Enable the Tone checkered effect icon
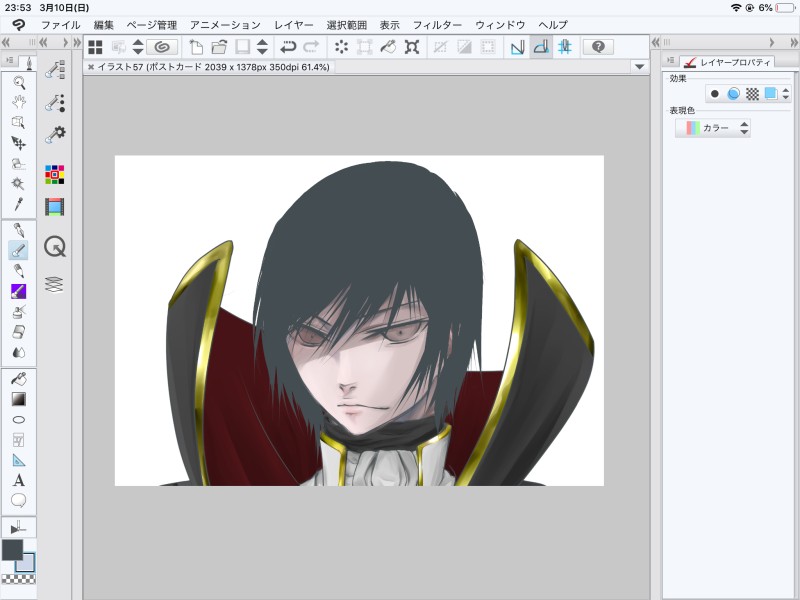The width and height of the screenshot is (800, 600). click(x=752, y=94)
